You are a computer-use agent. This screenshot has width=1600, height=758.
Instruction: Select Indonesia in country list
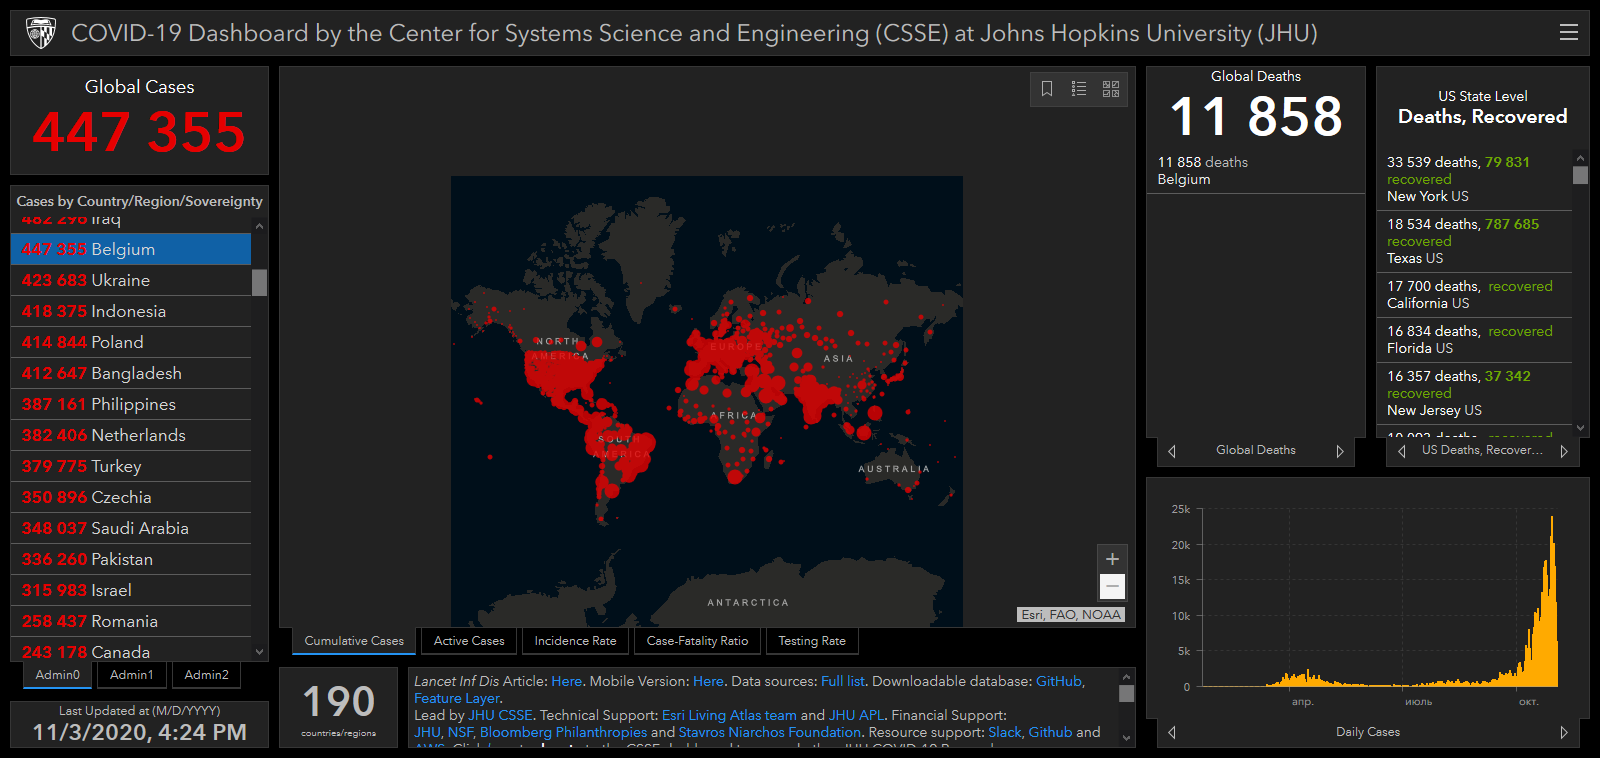coord(131,311)
